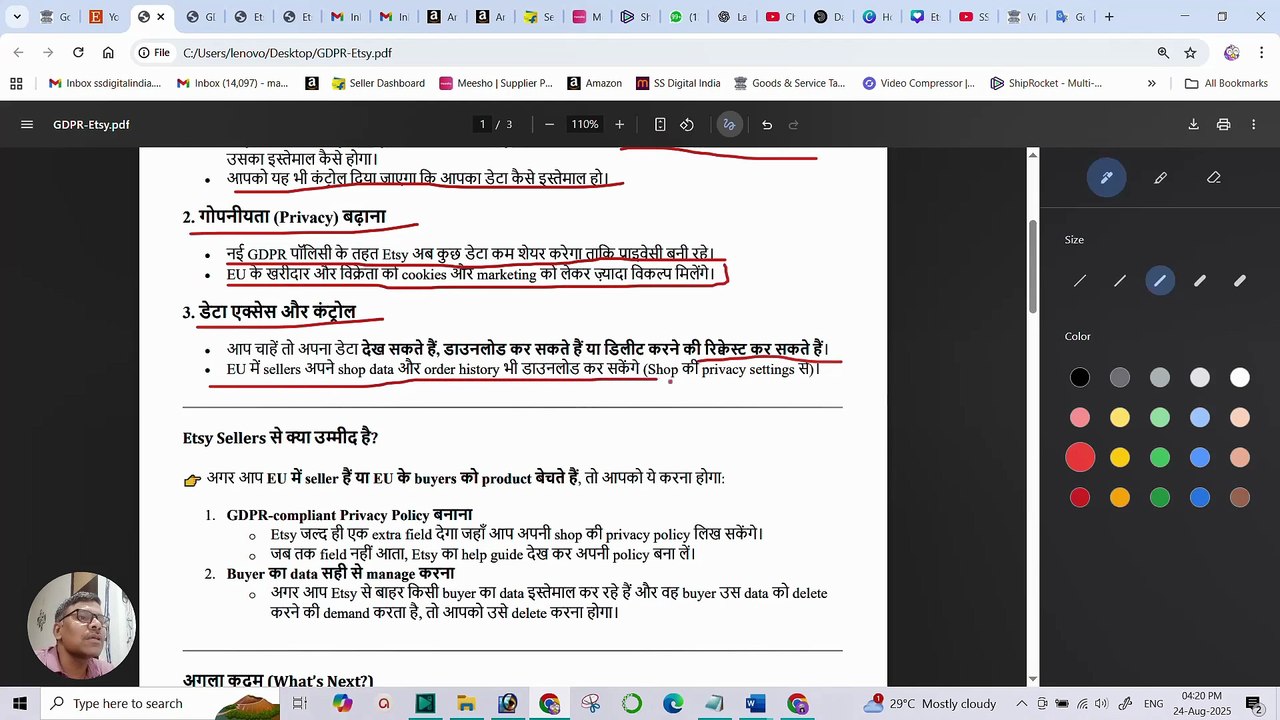Image resolution: width=1280 pixels, height=720 pixels.
Task: Rotate the PDF counterclockwise
Action: (687, 125)
